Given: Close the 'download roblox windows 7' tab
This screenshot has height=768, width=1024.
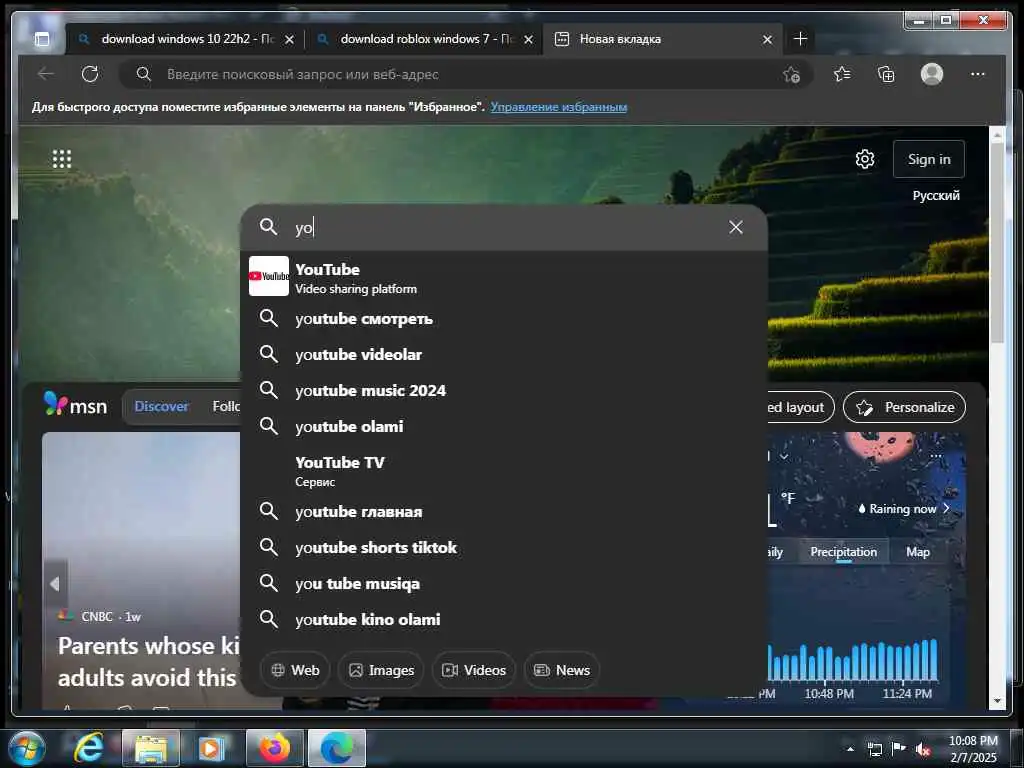Looking at the screenshot, I should click(x=528, y=40).
